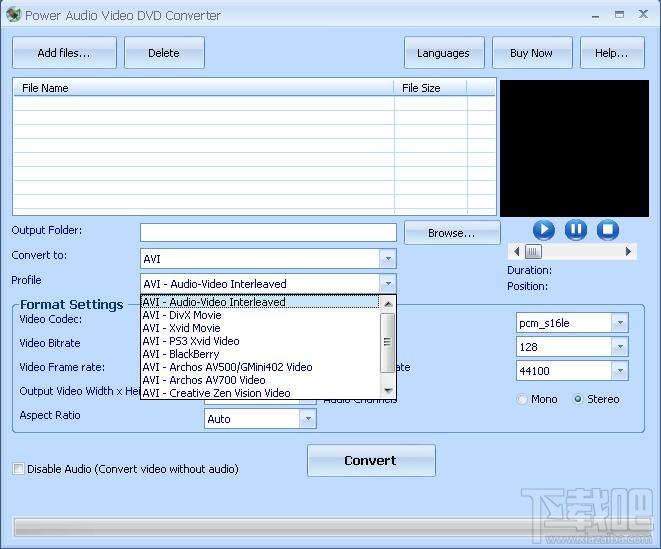661x549 pixels.
Task: Select AVI - PS3 Xvid Video profile
Action: point(260,341)
